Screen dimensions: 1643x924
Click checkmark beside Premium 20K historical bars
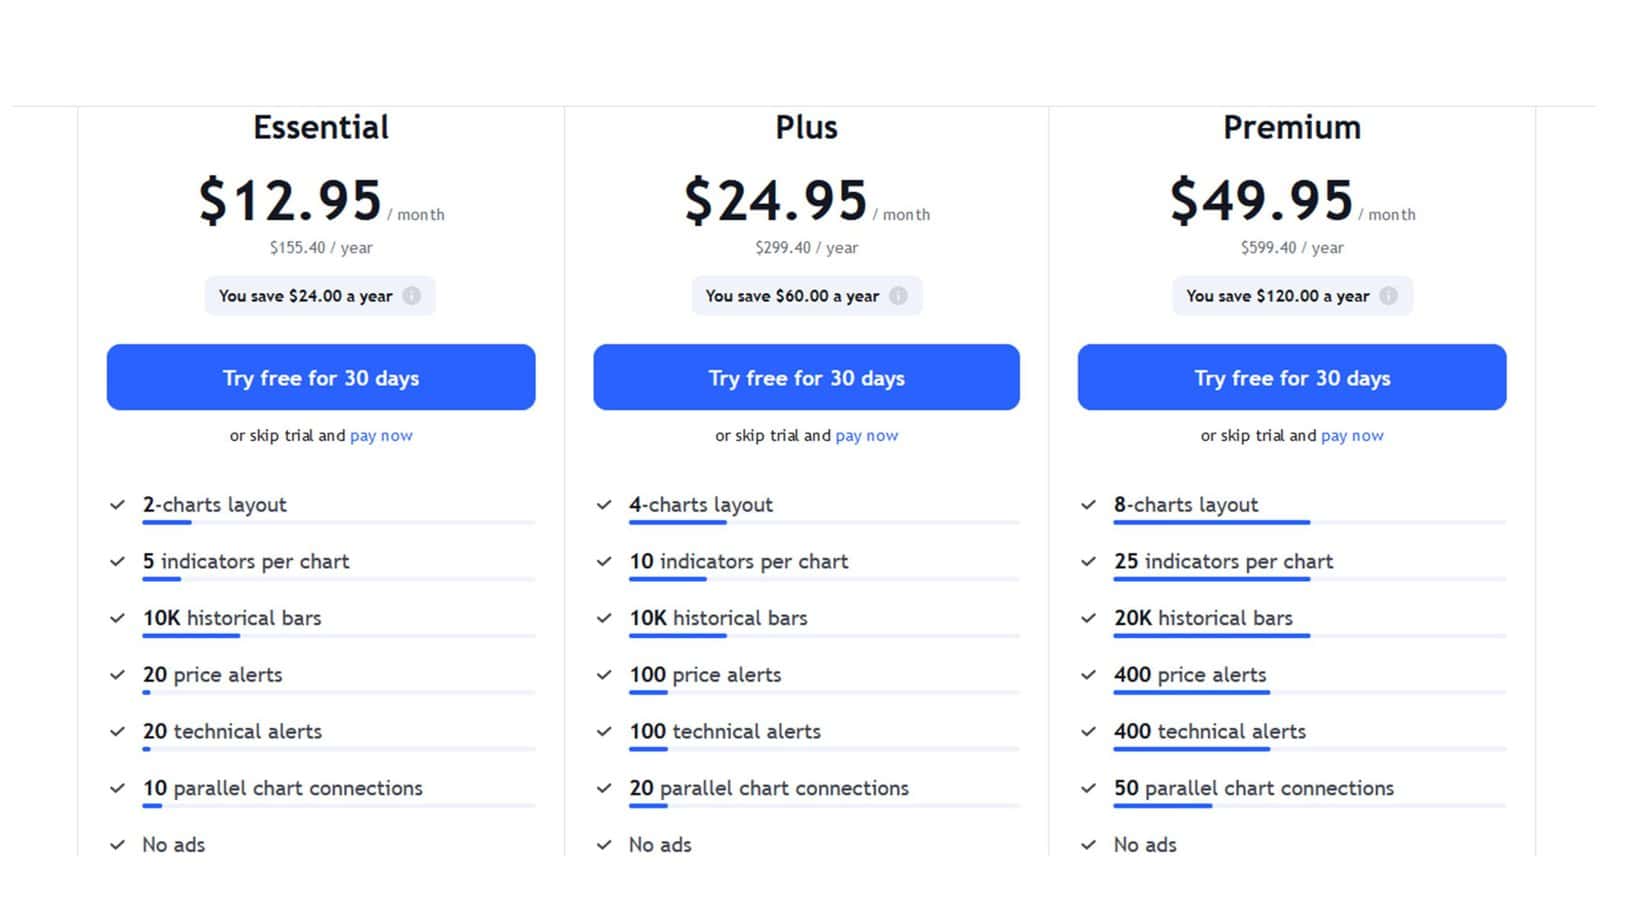[x=1089, y=618]
